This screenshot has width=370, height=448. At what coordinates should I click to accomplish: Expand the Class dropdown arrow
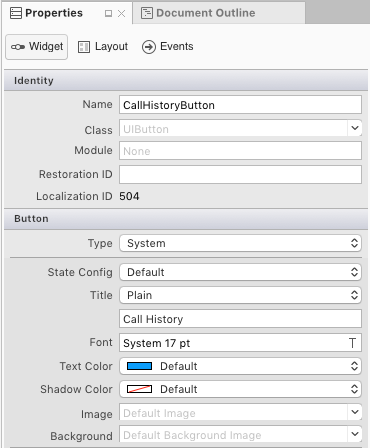[x=355, y=128]
